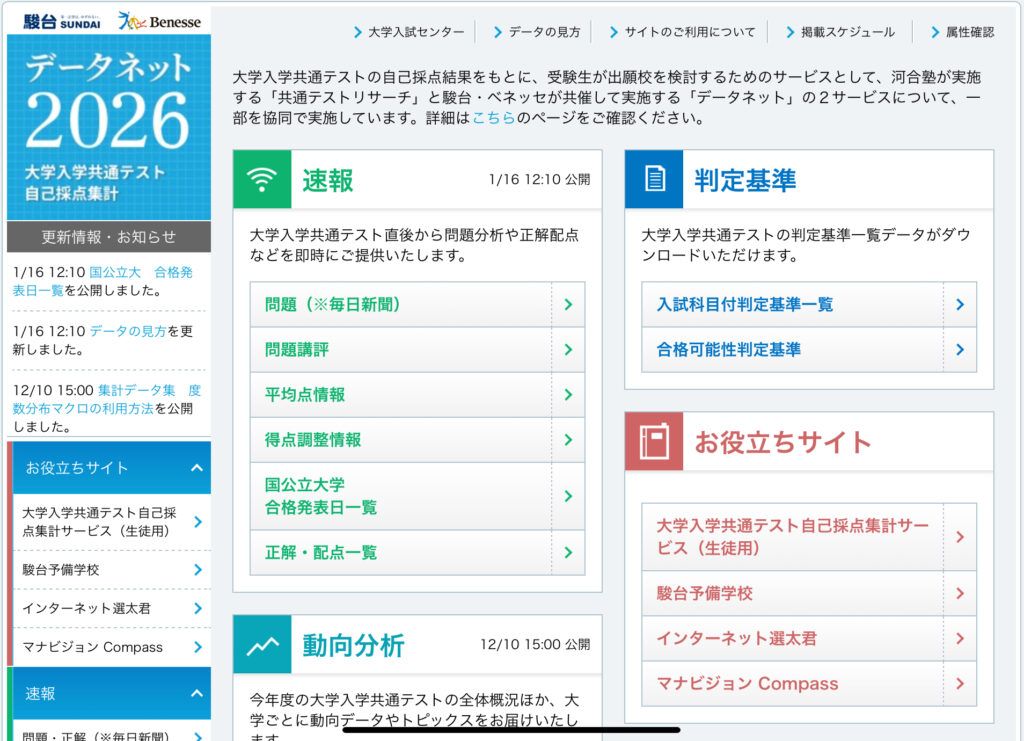
Task: Click the 駿台 SUNDAI logo
Action: [59, 20]
